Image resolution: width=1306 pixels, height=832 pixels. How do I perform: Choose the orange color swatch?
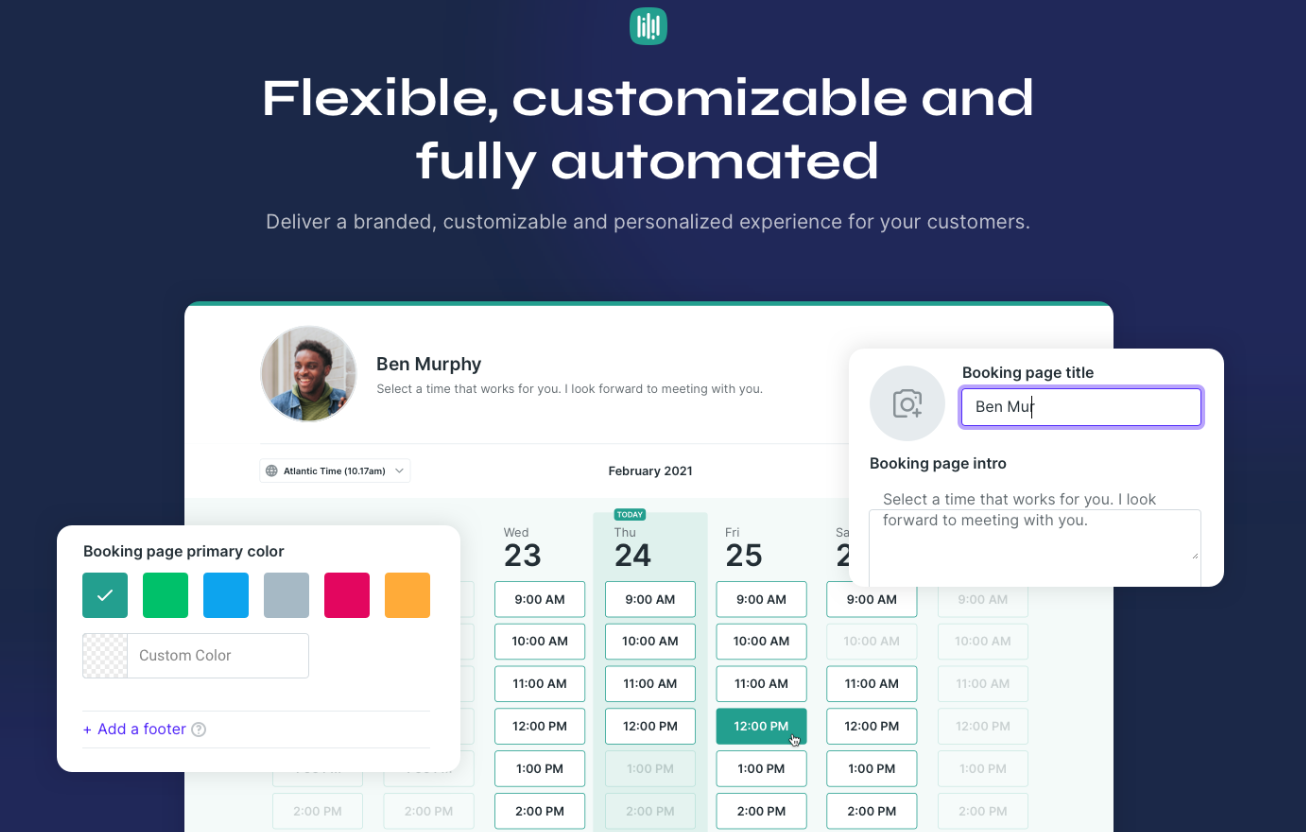tap(407, 596)
